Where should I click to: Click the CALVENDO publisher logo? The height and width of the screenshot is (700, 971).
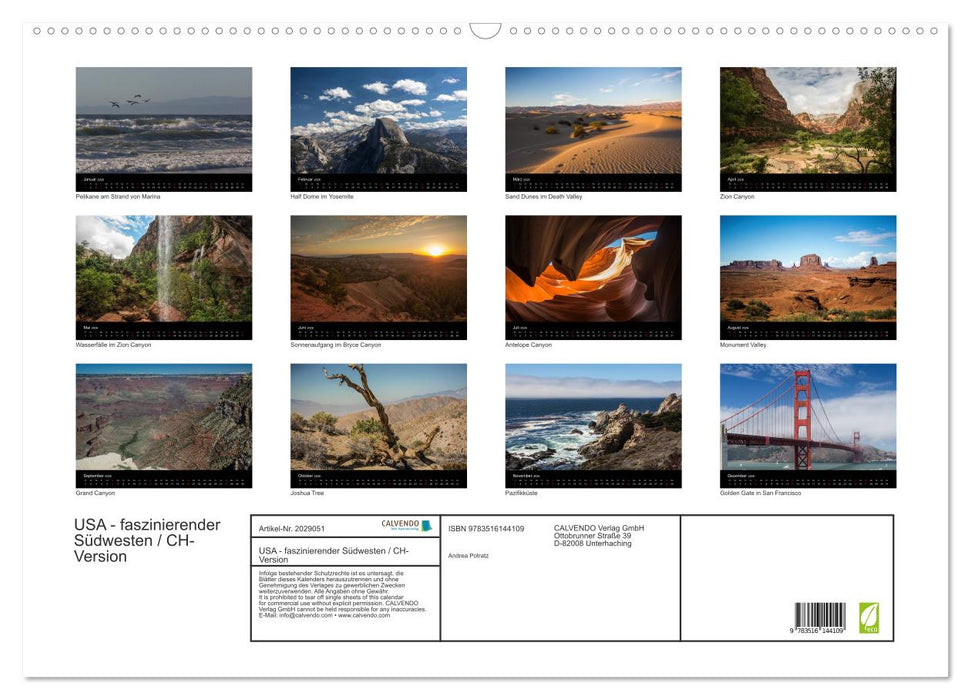click(x=405, y=523)
